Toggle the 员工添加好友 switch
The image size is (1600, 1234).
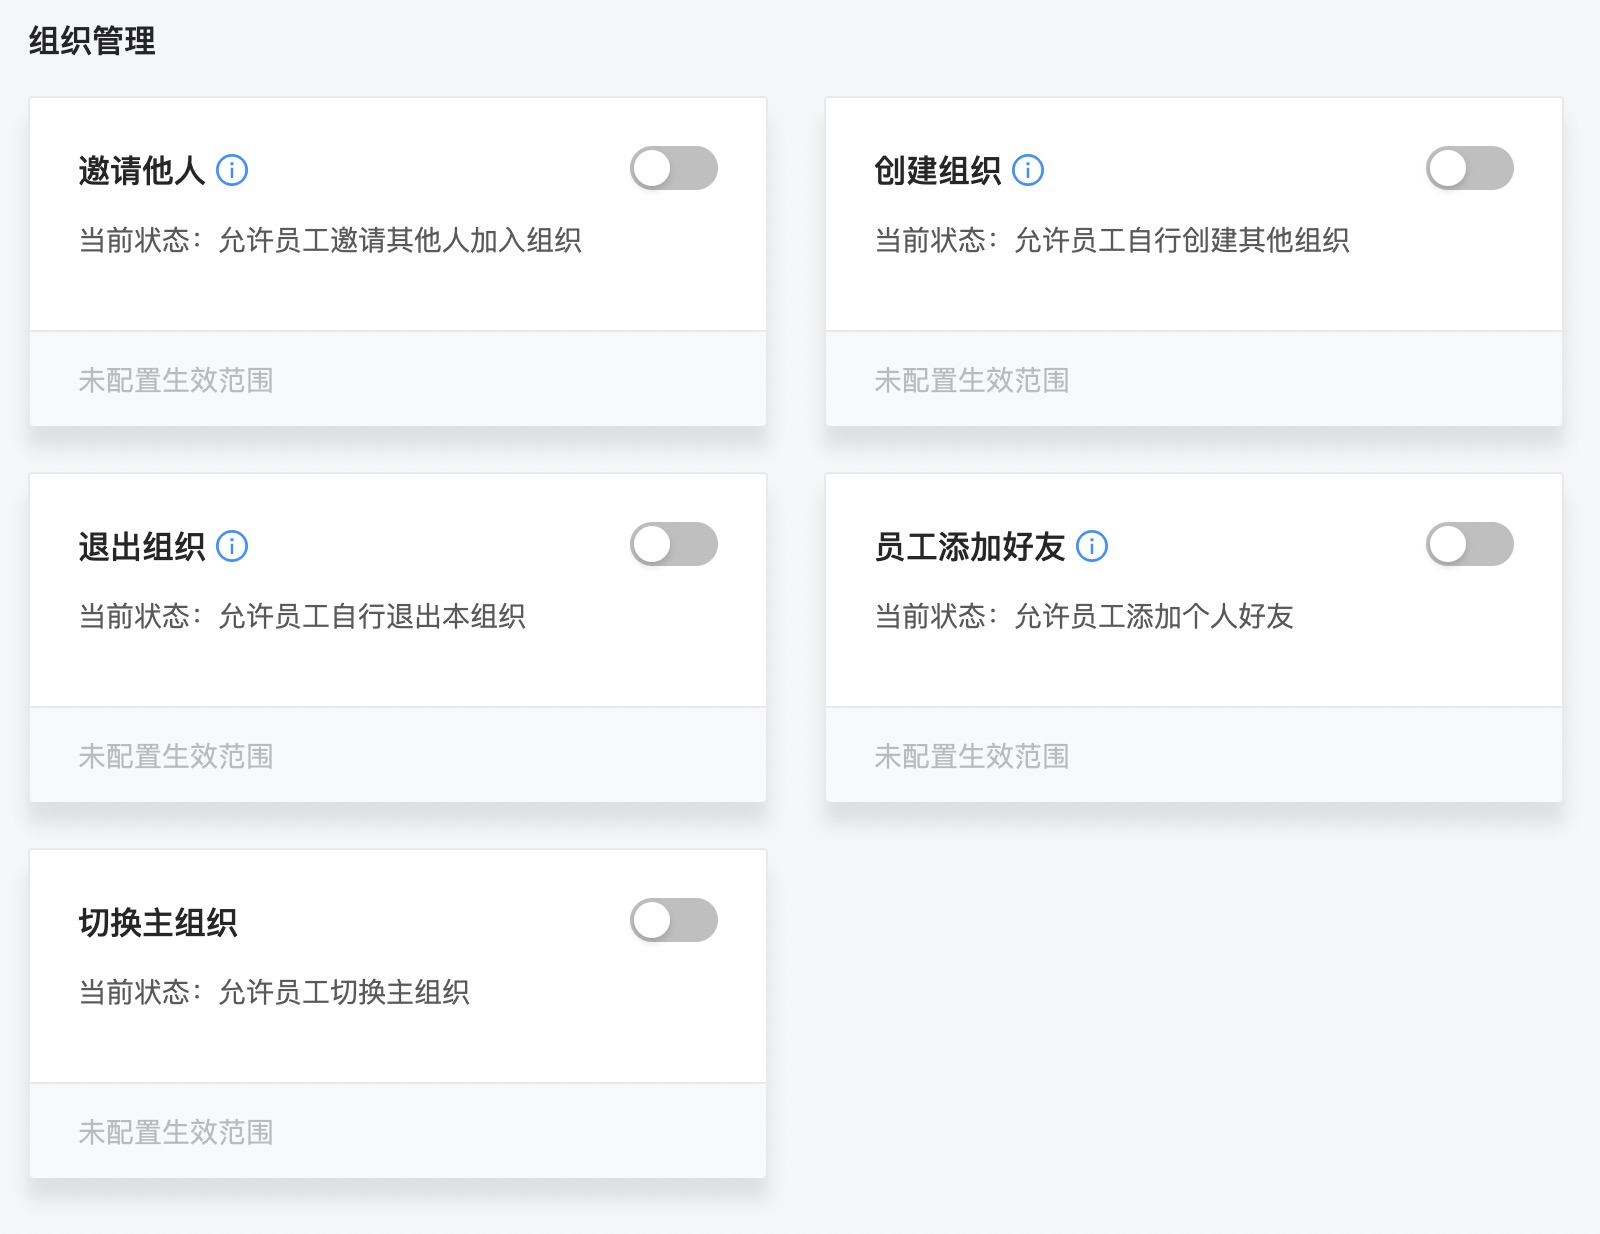point(1470,544)
